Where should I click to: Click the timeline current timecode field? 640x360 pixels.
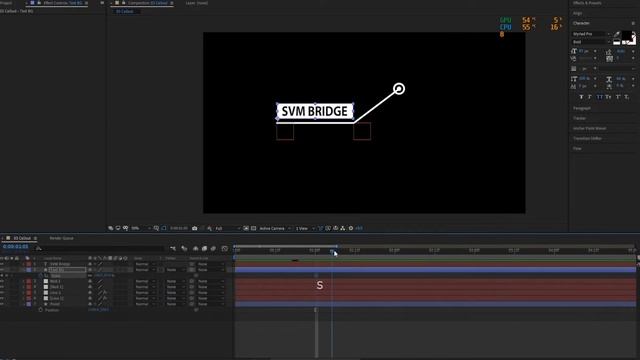coord(16,247)
